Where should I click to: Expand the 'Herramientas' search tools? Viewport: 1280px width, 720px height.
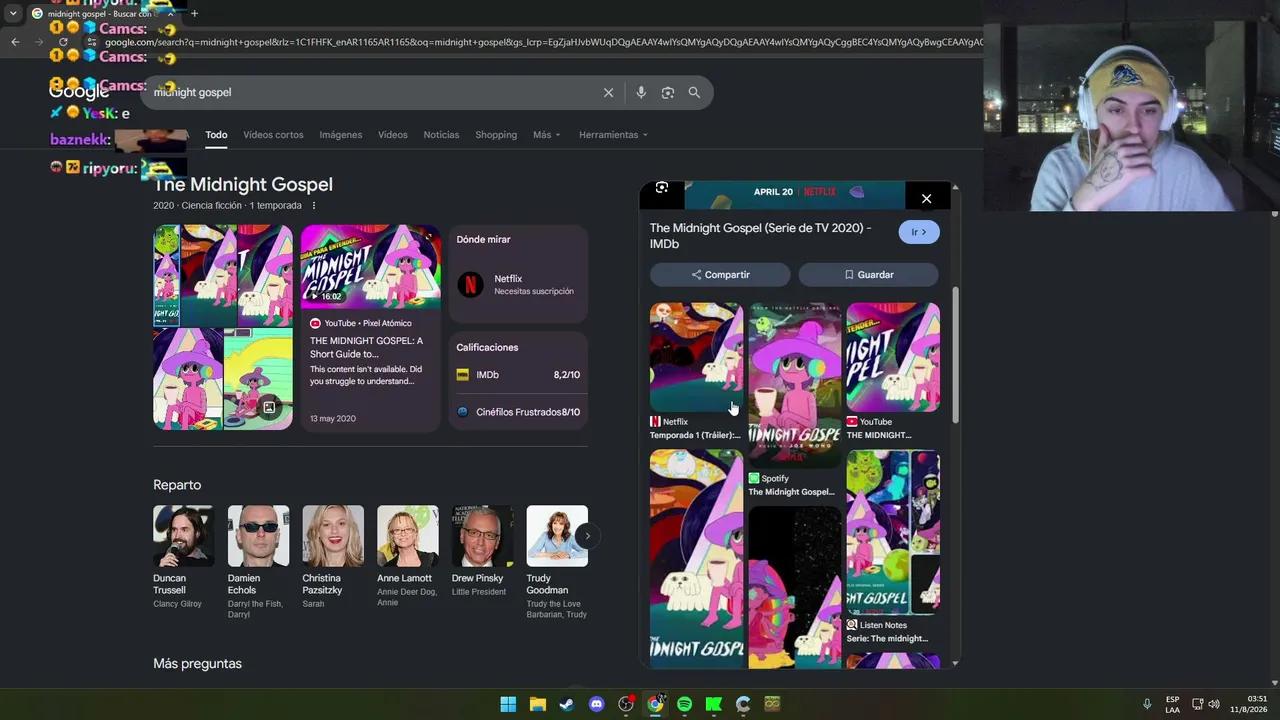click(613, 135)
